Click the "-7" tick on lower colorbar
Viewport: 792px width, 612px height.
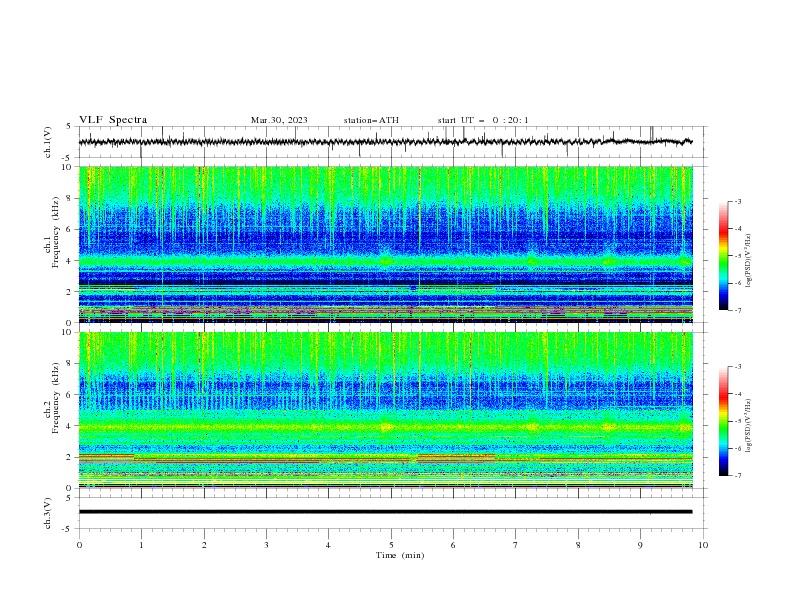click(737, 476)
